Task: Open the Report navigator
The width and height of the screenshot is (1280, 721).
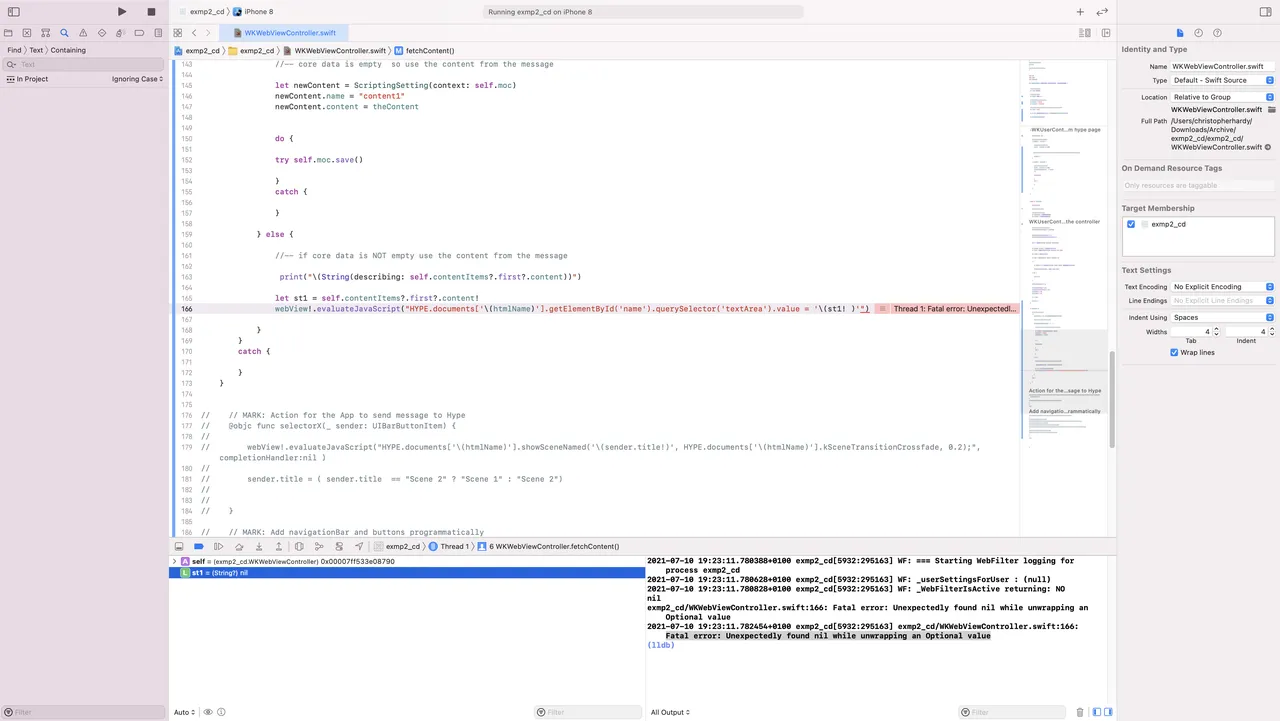Action: [x=158, y=33]
